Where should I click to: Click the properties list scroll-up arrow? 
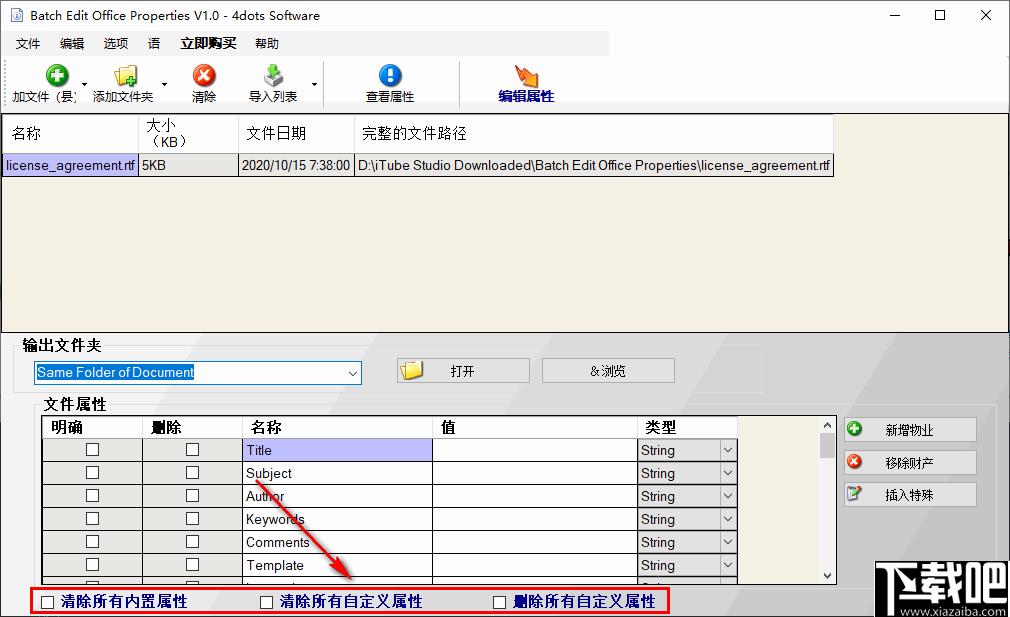tap(828, 425)
